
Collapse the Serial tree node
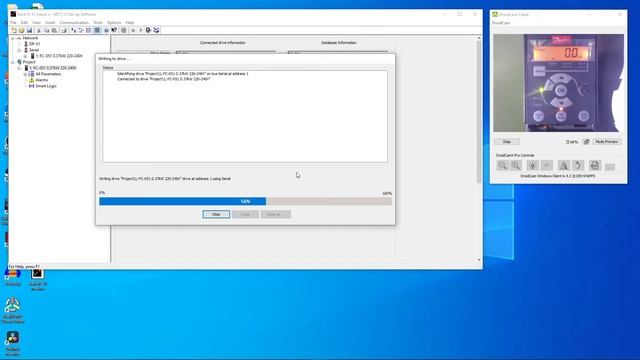click(19, 50)
